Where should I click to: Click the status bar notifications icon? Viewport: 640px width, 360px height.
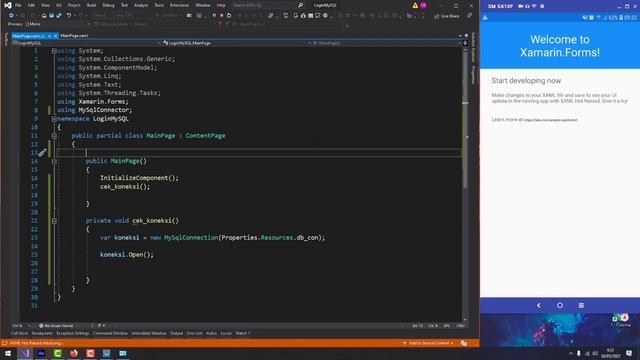(x=464, y=343)
